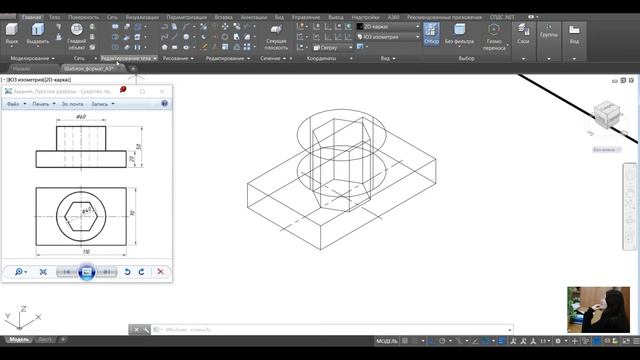Switch to the Вывод ribbon tab
This screenshot has width=640, height=360.
point(336,17)
